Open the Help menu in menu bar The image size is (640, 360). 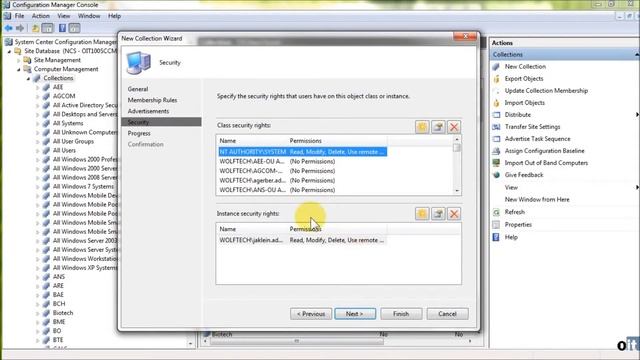114,16
